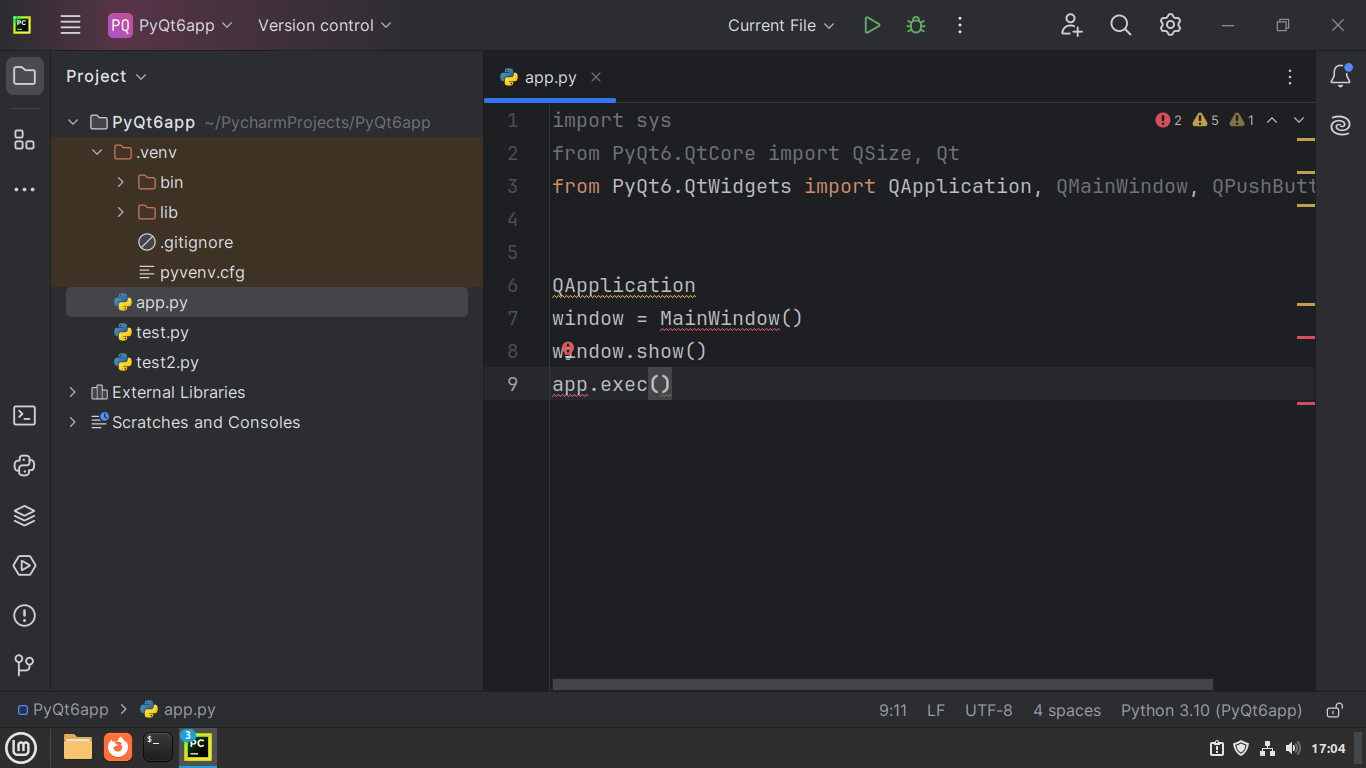Screen dimensions: 1366x768
Task: Open editor tab options menu
Action: (x=1290, y=77)
